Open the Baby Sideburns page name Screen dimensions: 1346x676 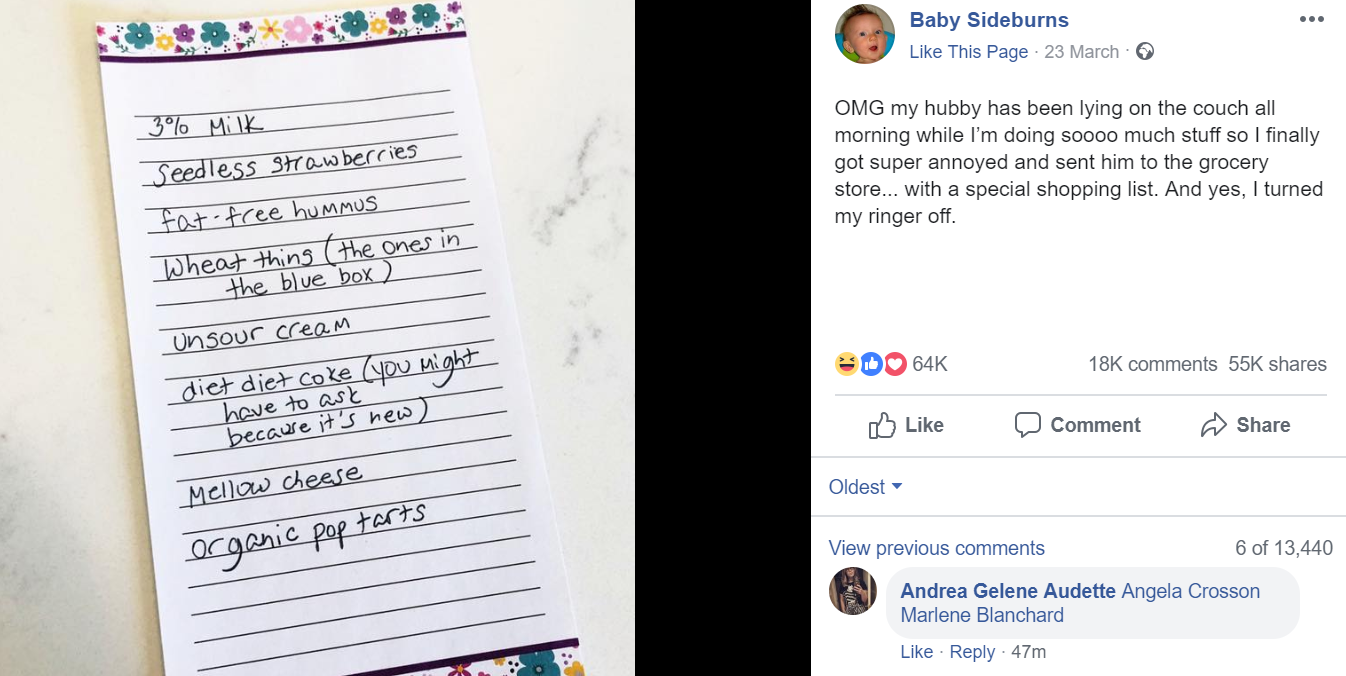(x=988, y=20)
